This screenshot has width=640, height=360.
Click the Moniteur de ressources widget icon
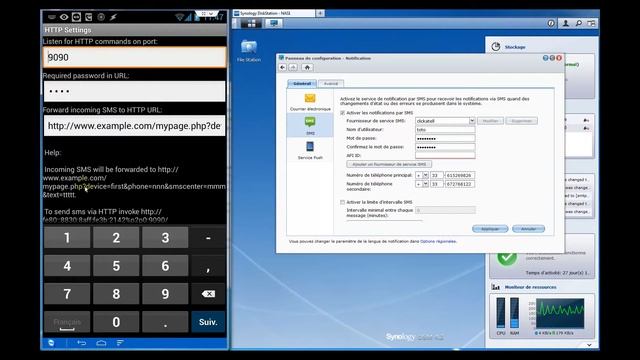pos(496,287)
